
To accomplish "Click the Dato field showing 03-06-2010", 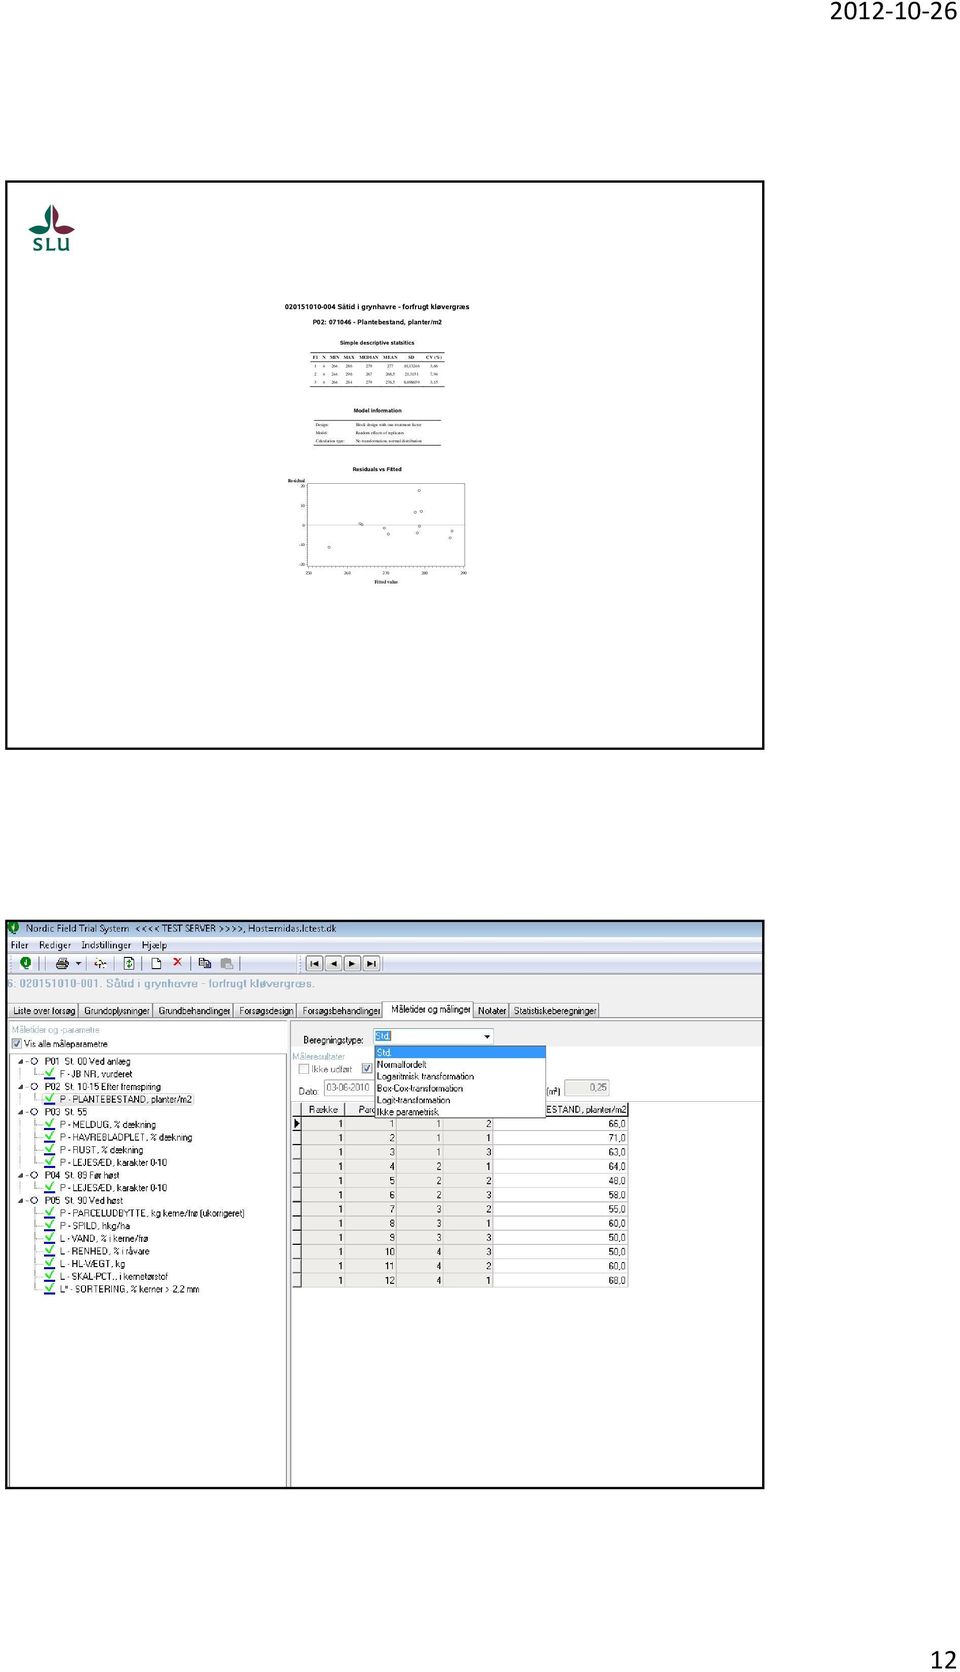I will [348, 1088].
